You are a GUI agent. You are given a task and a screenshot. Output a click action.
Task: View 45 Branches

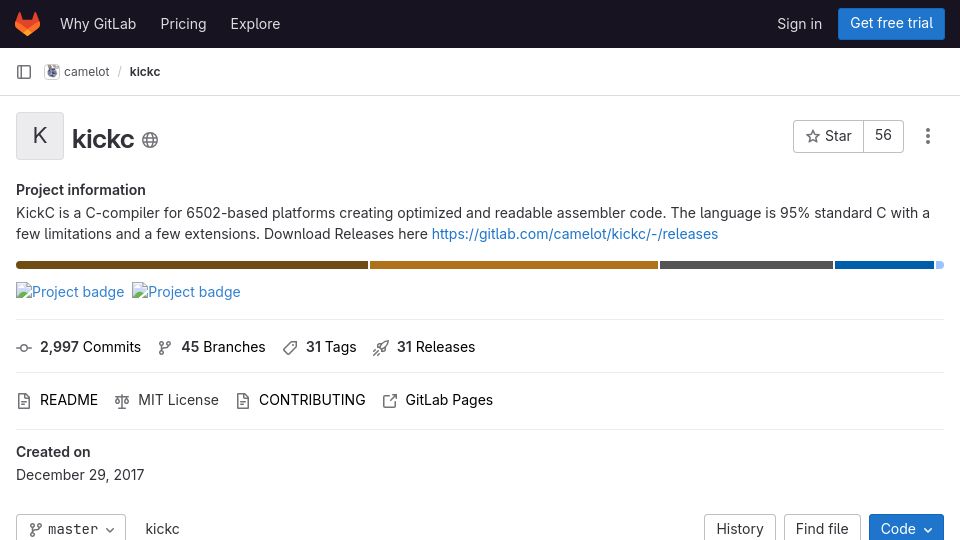[x=223, y=347]
